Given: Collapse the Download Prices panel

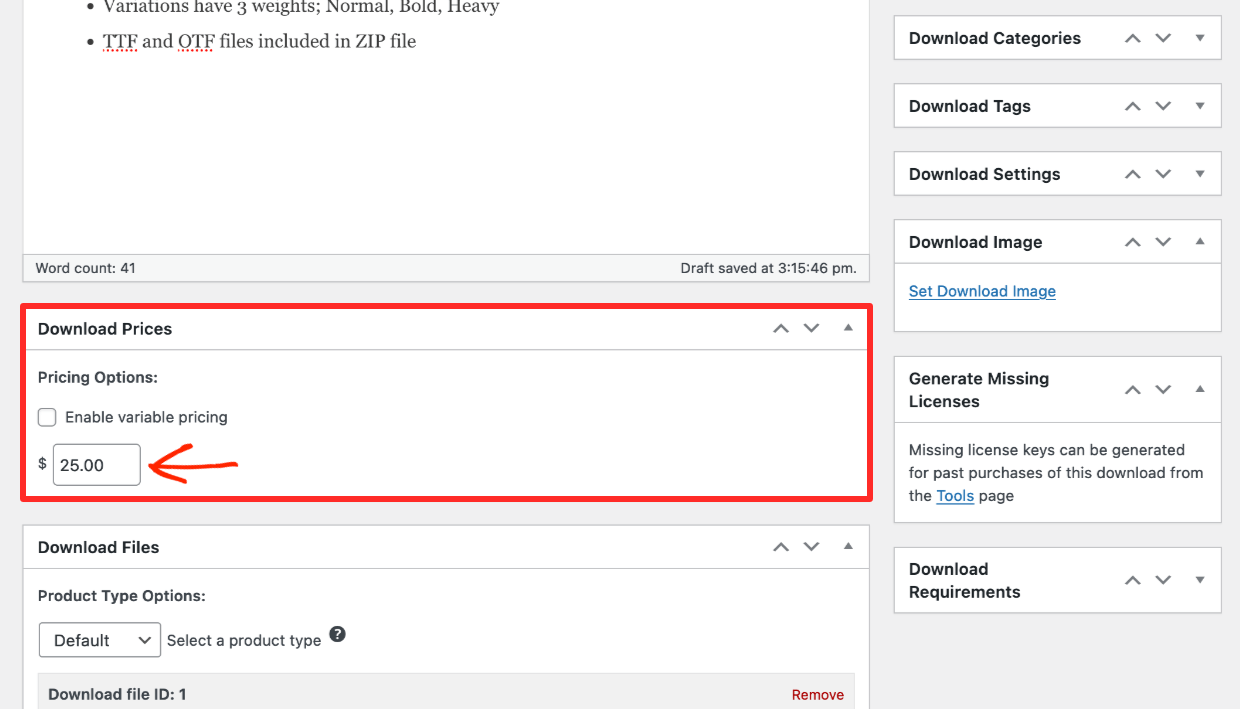Looking at the screenshot, I should (x=848, y=329).
